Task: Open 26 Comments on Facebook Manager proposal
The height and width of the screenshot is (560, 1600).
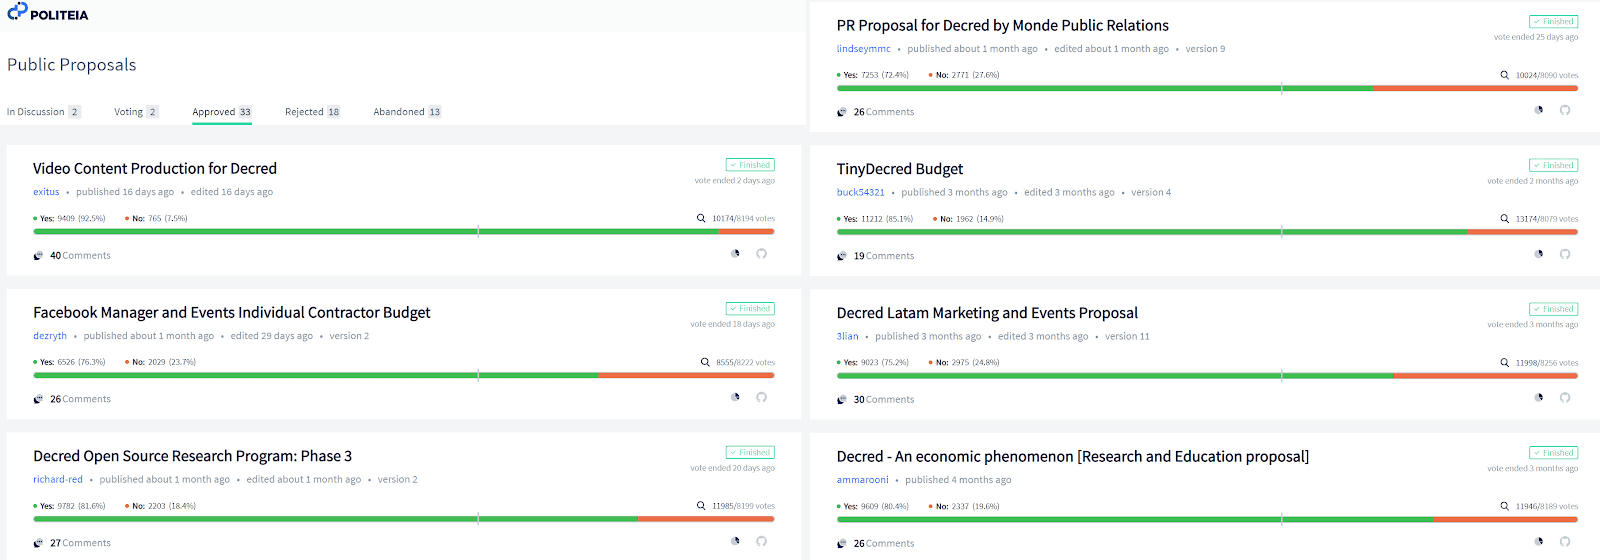Action: point(80,399)
